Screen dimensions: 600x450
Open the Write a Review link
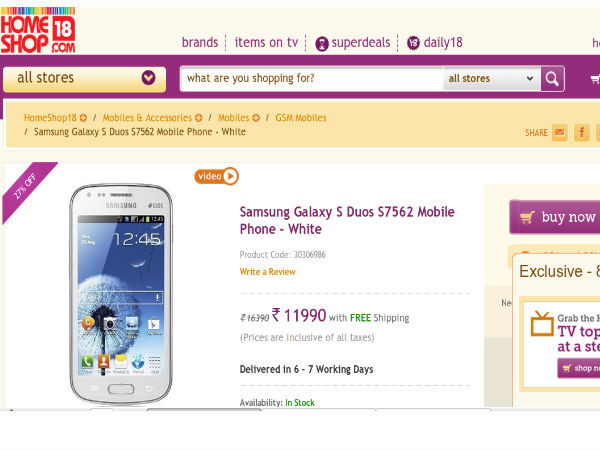click(x=267, y=271)
